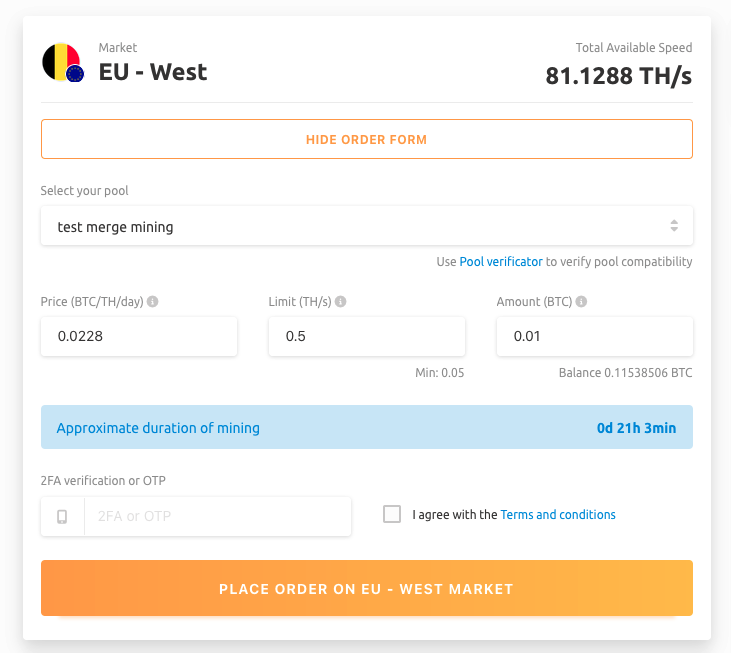Click the 2FA or OTP input field

(217, 516)
